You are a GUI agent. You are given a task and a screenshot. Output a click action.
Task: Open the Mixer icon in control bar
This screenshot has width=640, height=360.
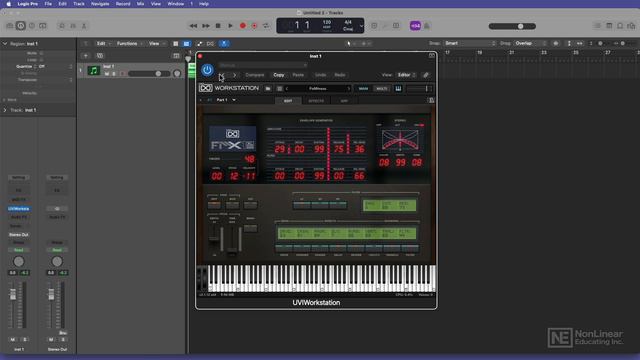click(73, 26)
